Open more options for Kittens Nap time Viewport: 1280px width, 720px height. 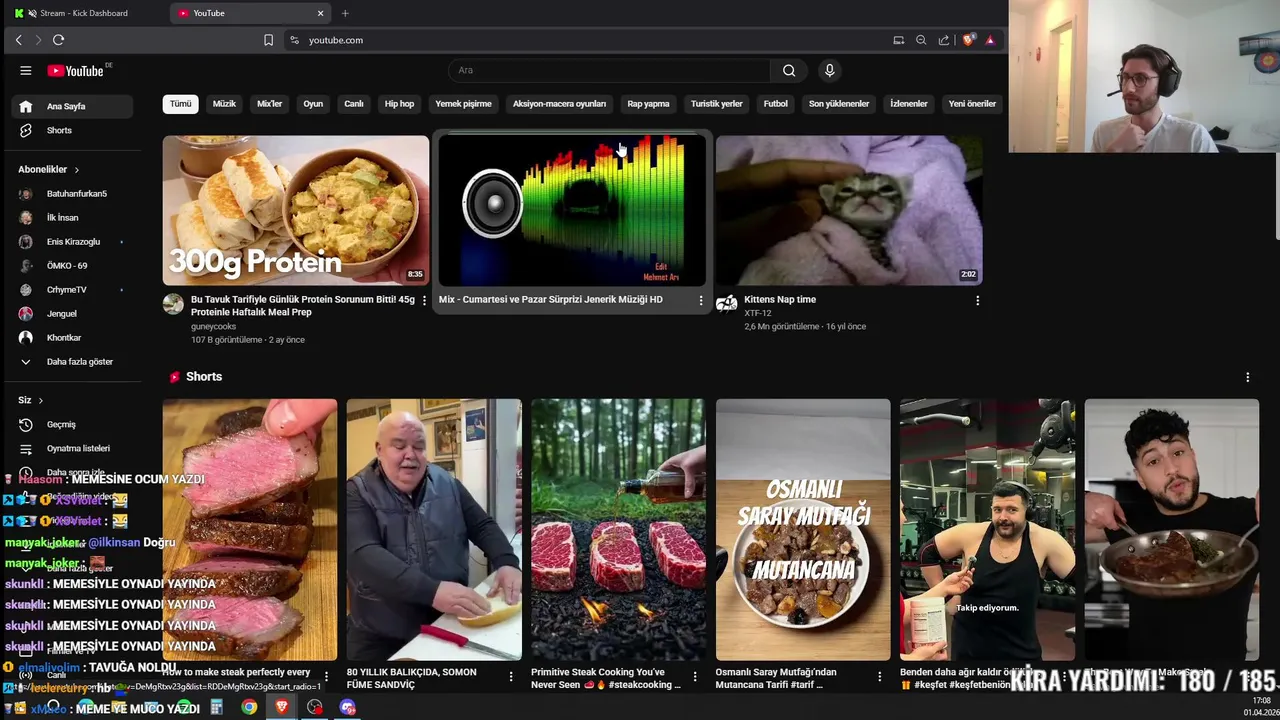[x=977, y=300]
